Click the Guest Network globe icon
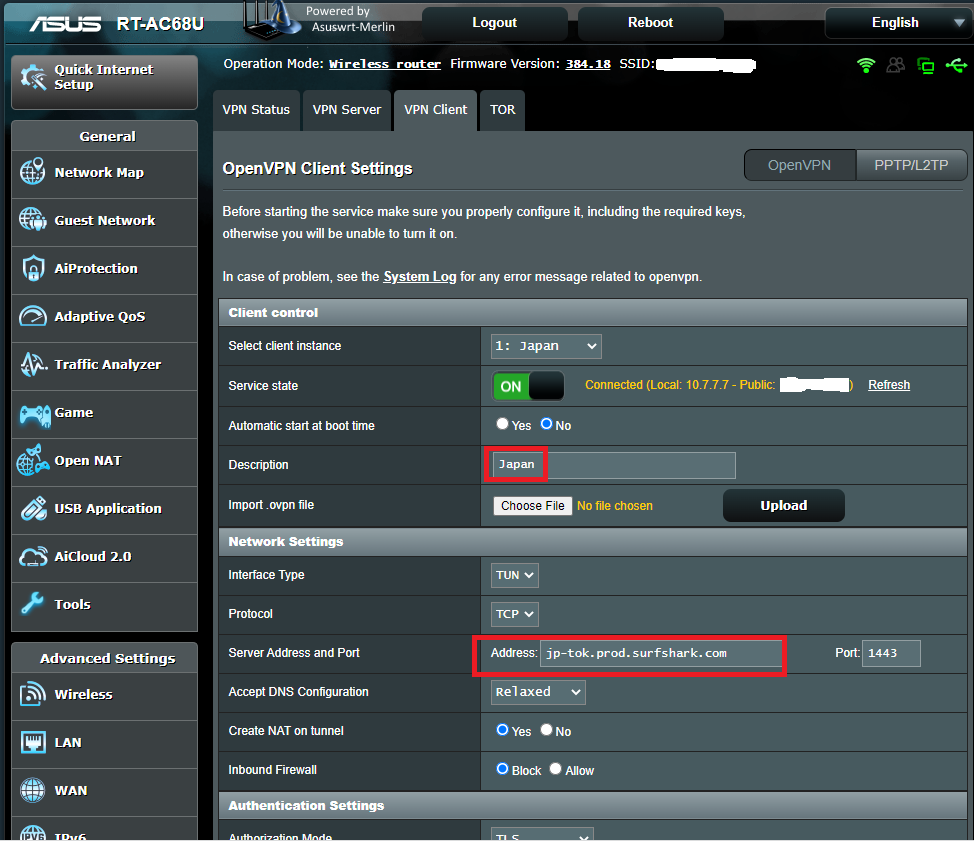Screen dimensions: 974x841 click(33, 220)
